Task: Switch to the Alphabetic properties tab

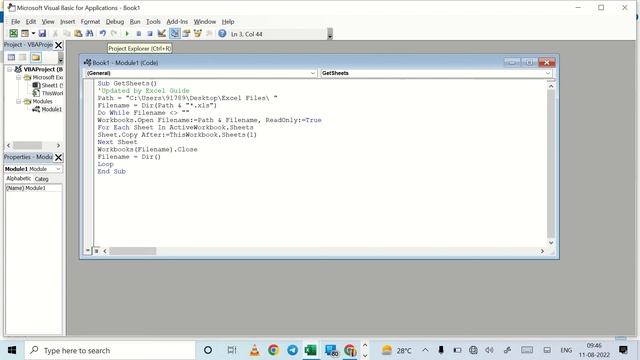Action: point(18,178)
